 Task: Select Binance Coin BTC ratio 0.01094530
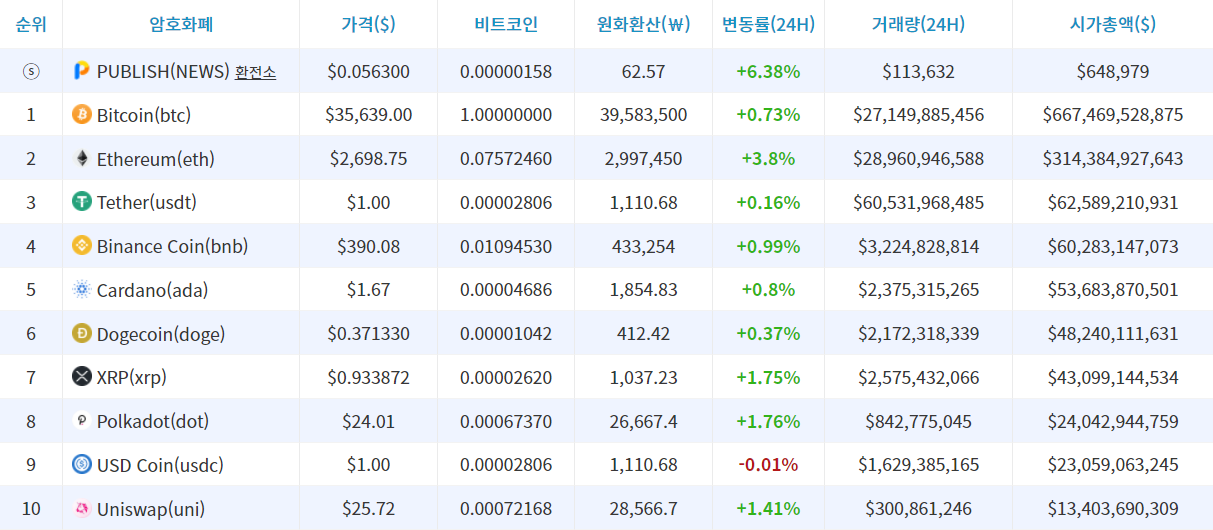pos(506,246)
